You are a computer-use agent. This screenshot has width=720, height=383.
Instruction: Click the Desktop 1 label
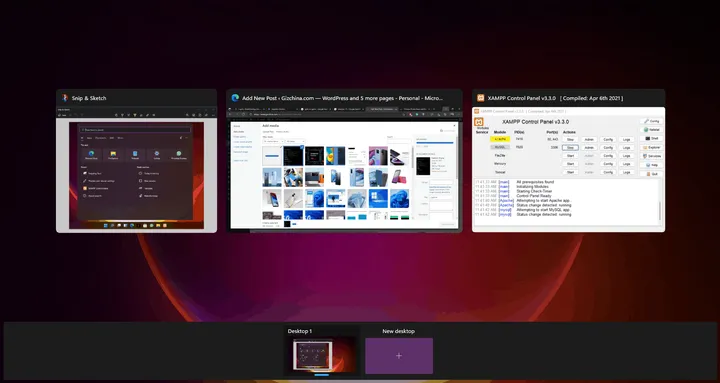[300, 331]
